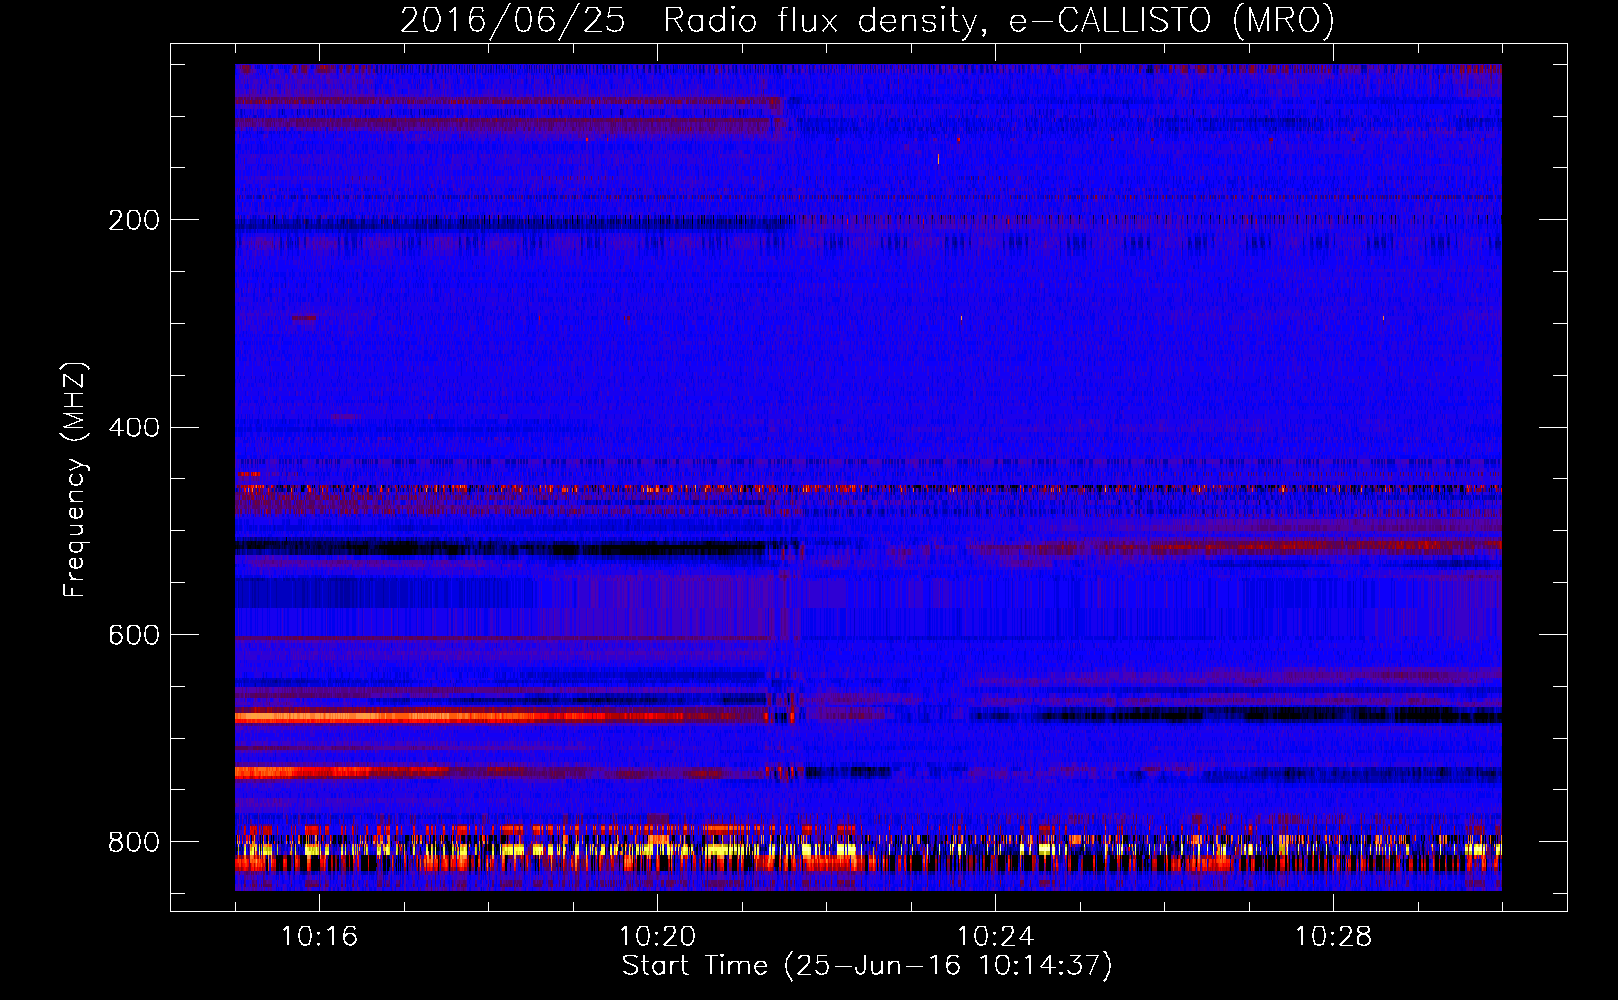The width and height of the screenshot is (1618, 1000).
Task: Click the 'Frequency (MHZ)' axis label
Action: click(x=75, y=480)
